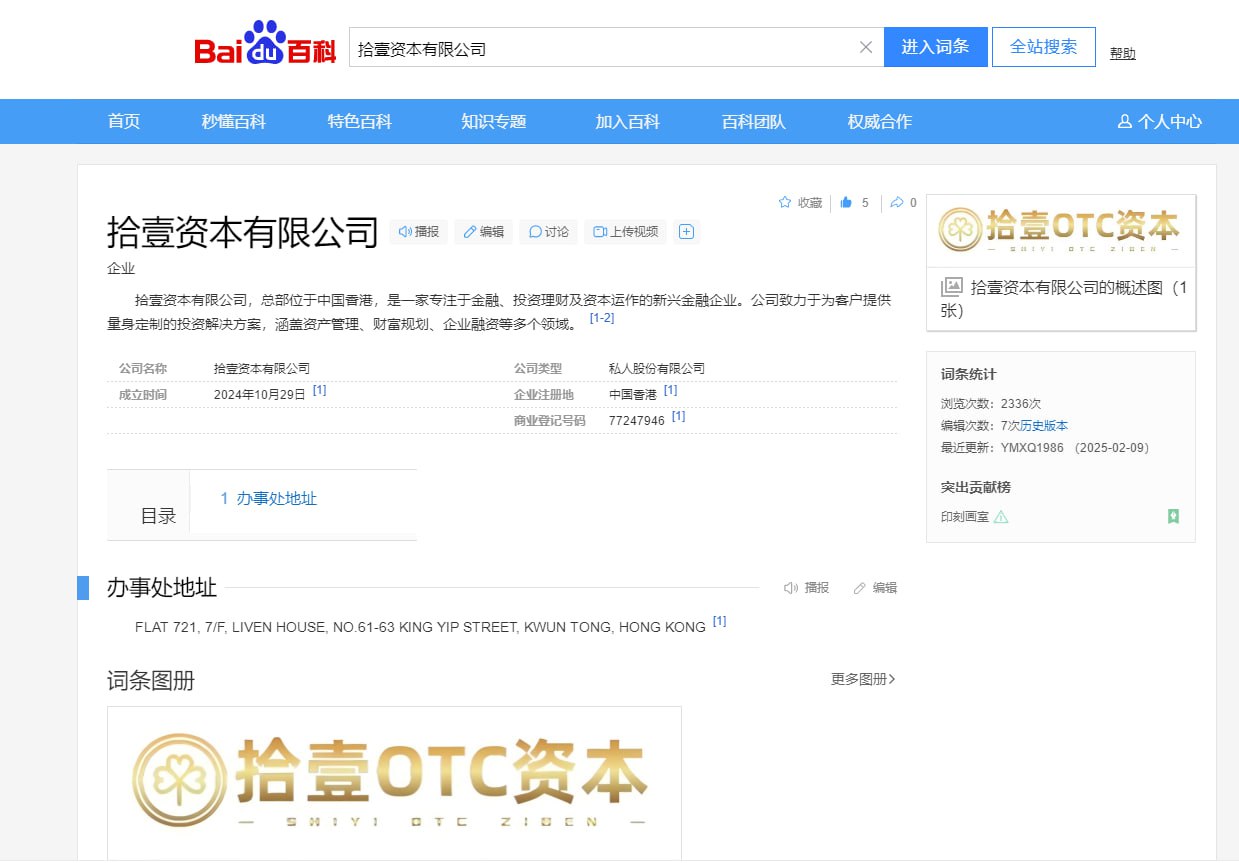Click the 突出贡献榜 heading
The width and height of the screenshot is (1239, 863).
[x=976, y=487]
